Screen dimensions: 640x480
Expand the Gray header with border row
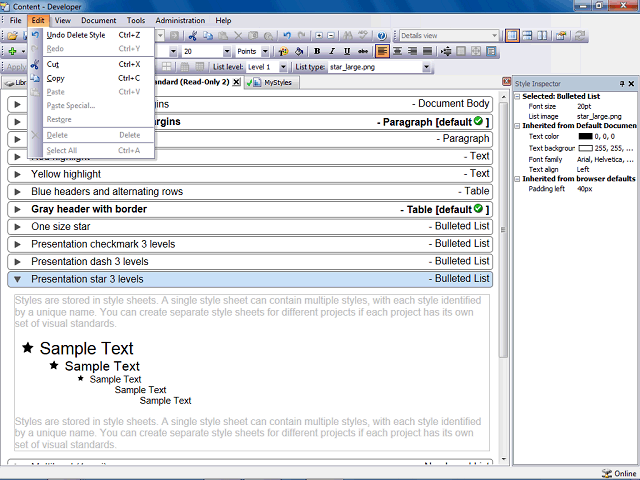click(x=17, y=209)
